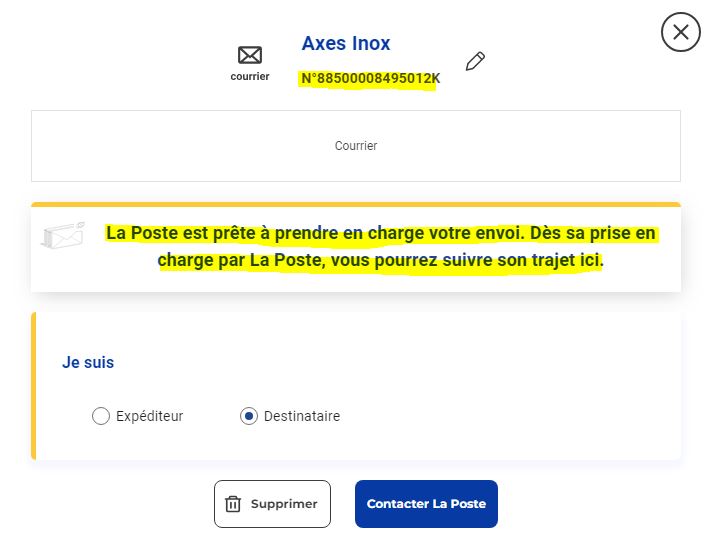Image resolution: width=711 pixels, height=540 pixels.
Task: Click the Expéditeur label text
Action: [x=150, y=416]
